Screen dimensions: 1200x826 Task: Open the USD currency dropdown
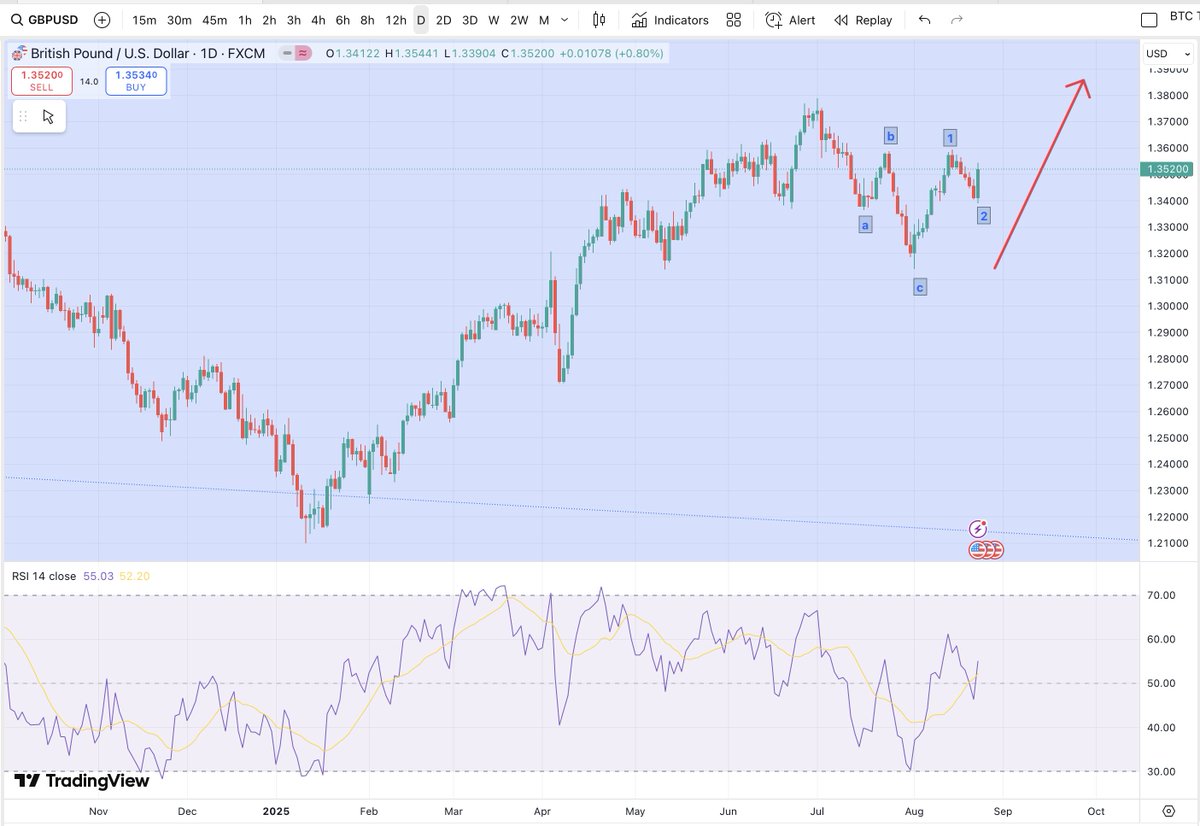coord(1168,53)
